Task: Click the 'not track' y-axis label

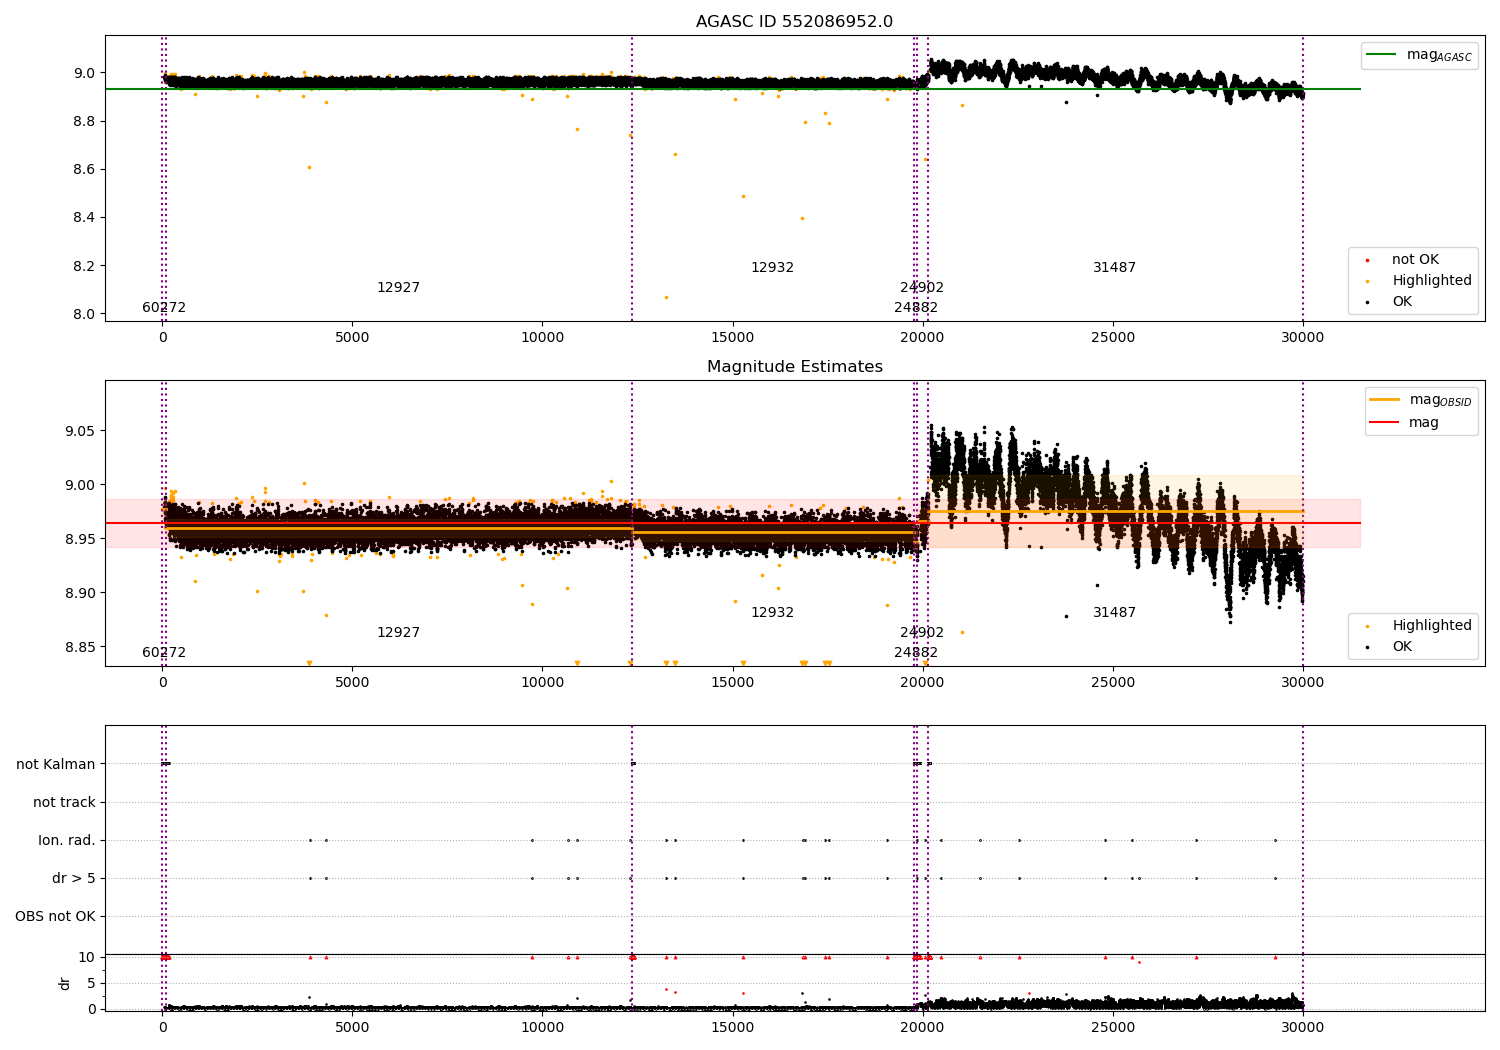Action: 64,802
